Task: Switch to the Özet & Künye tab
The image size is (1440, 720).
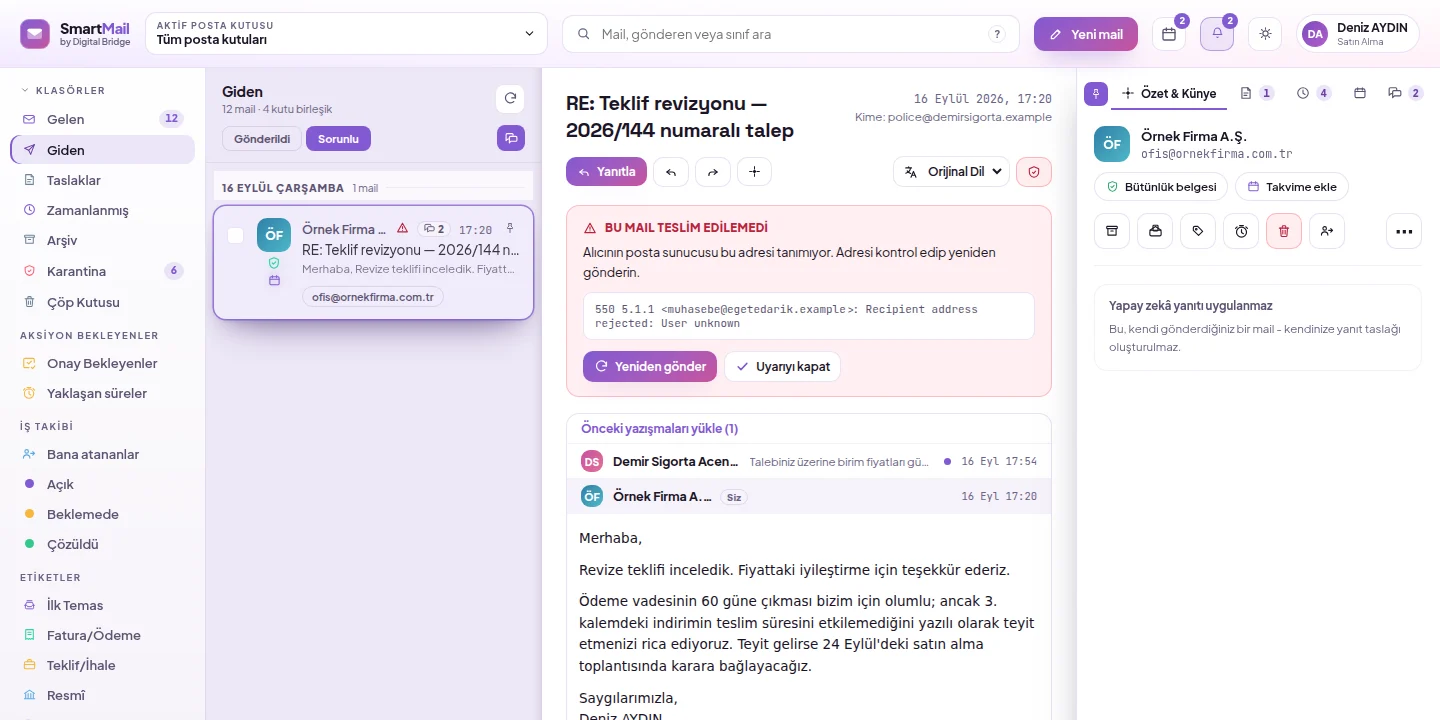Action: 1169,93
